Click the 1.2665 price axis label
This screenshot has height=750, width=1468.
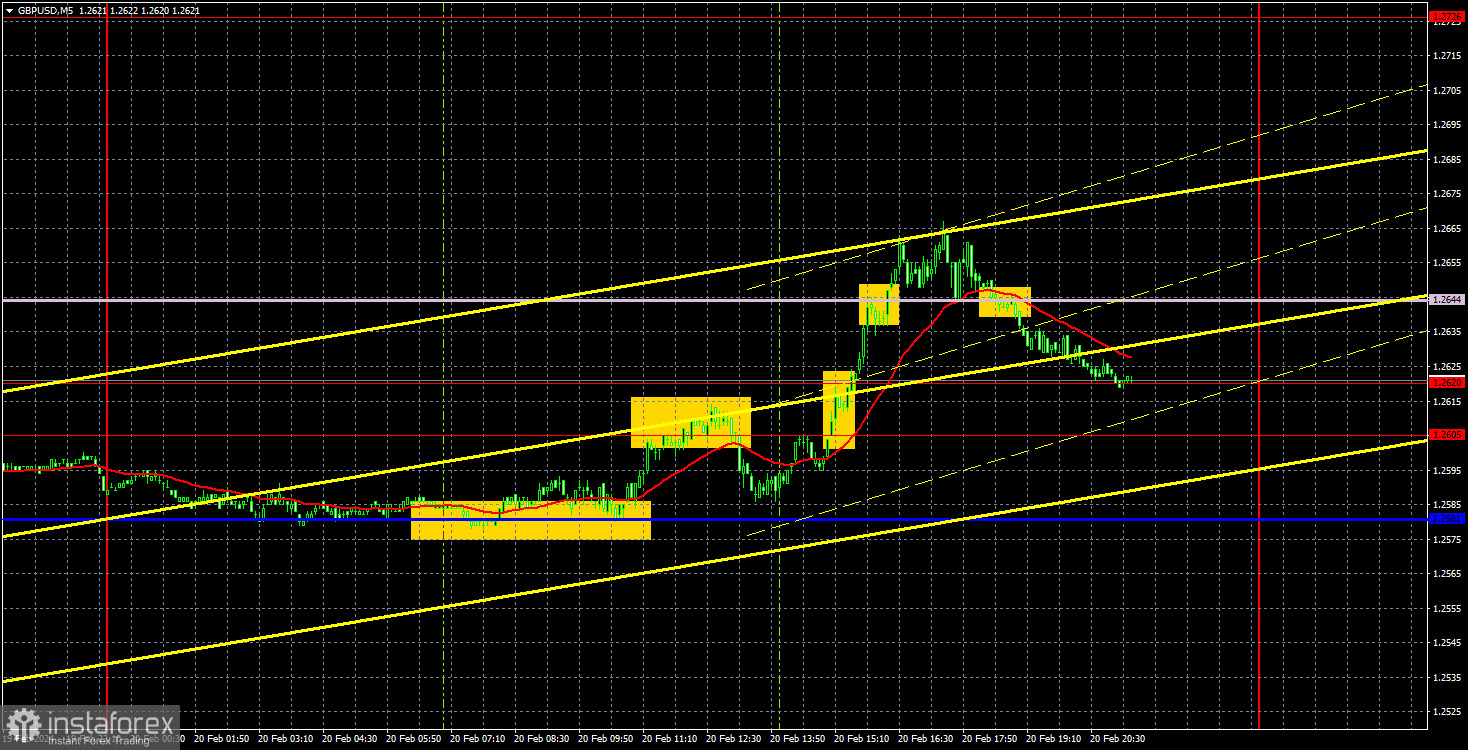tap(1447, 228)
